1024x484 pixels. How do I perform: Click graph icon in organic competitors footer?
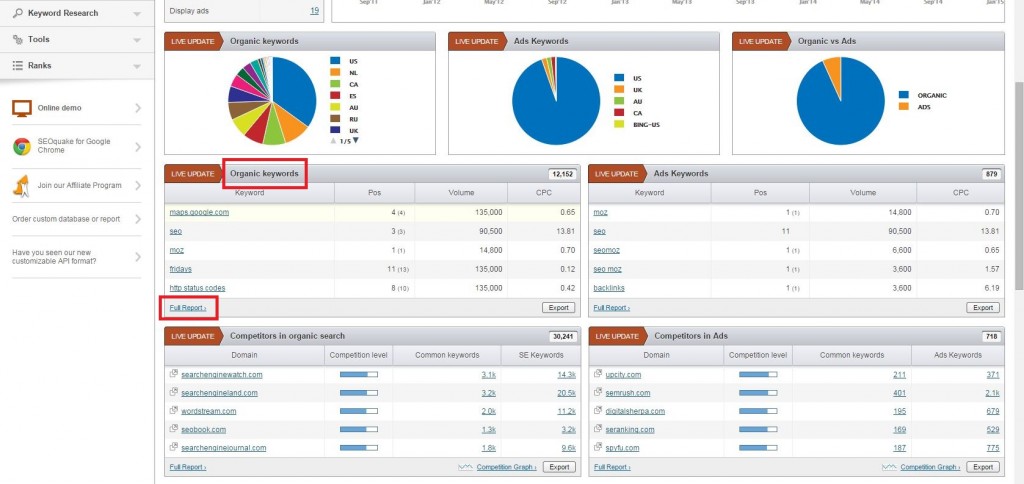[466, 467]
